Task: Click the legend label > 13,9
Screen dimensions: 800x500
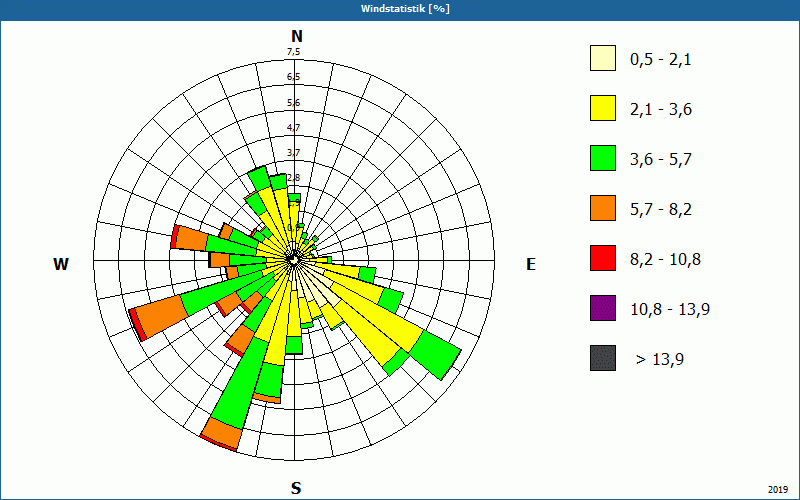Action: click(x=660, y=360)
